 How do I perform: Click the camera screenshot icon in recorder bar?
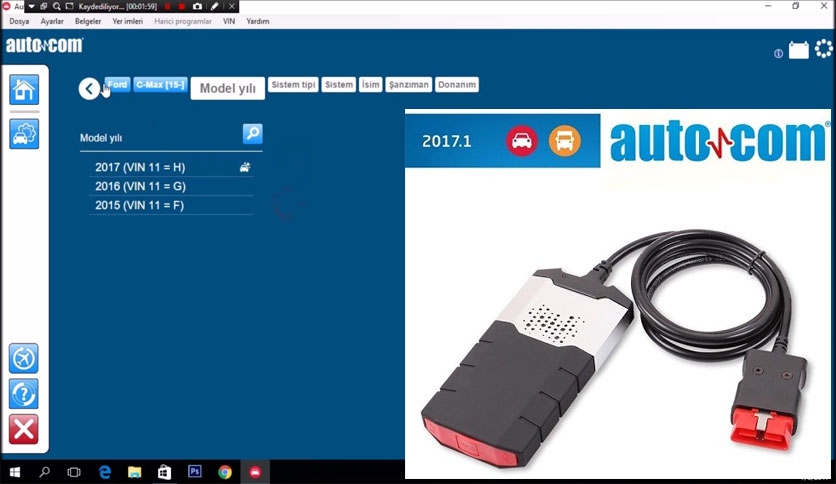(197, 6)
